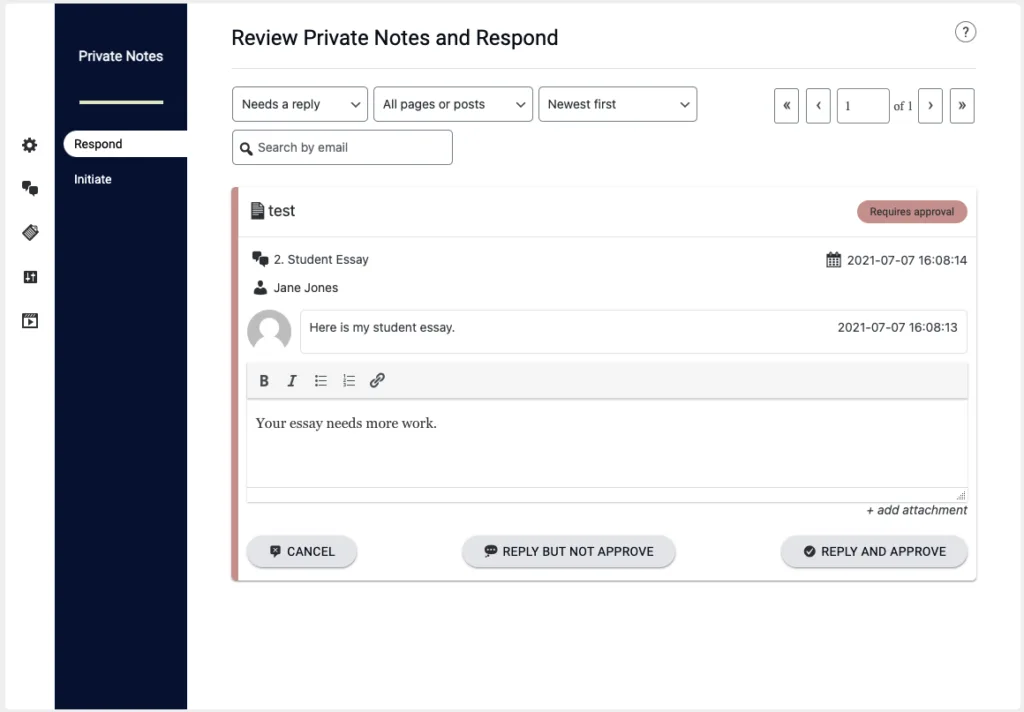Click the 2021-07-07 16:08:14 timestamp

907,260
